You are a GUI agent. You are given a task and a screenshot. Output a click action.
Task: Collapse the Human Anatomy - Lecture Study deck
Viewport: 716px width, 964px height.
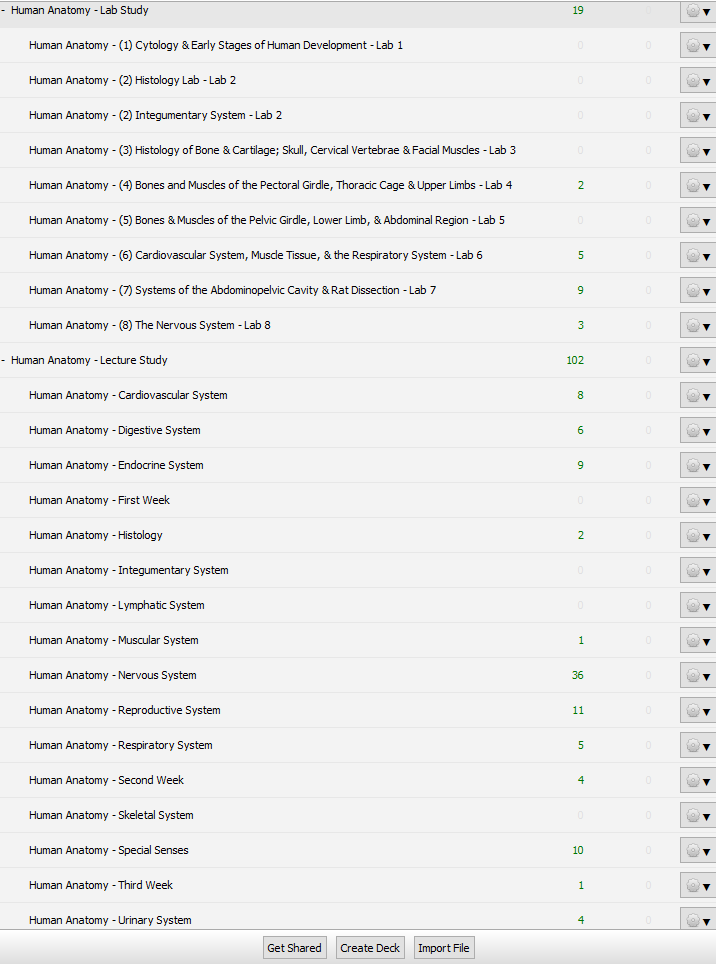coord(4,360)
